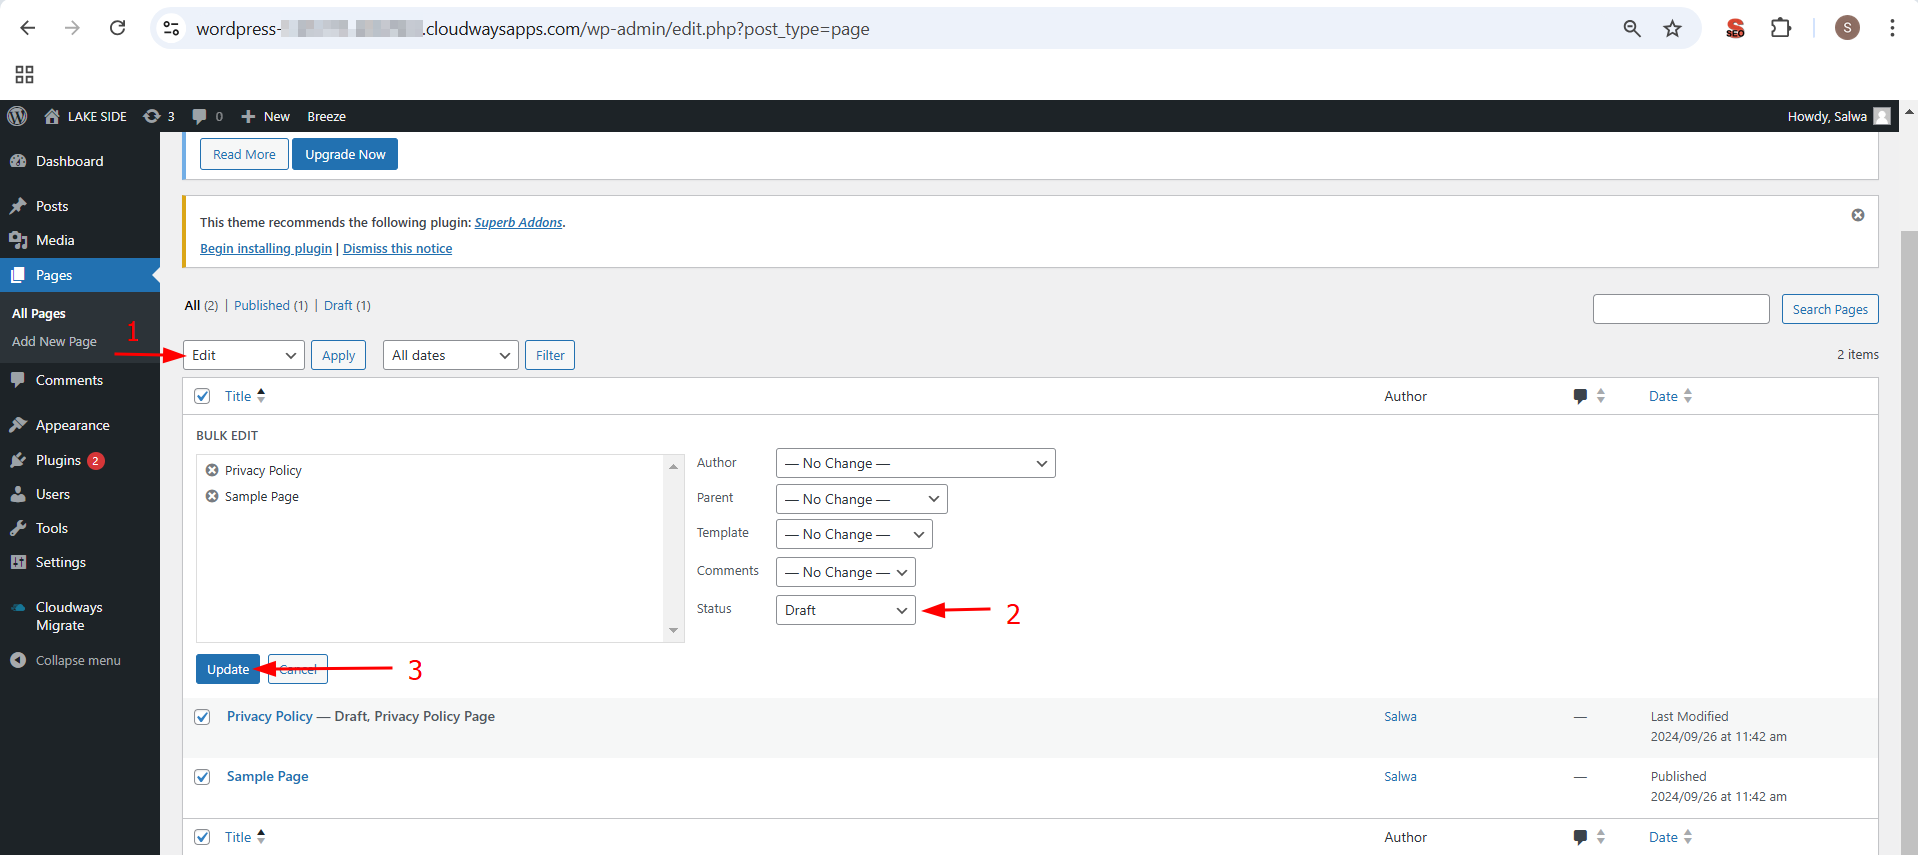Open Cloudways Migrate in sidebar
Image resolution: width=1918 pixels, height=855 pixels.
click(69, 616)
